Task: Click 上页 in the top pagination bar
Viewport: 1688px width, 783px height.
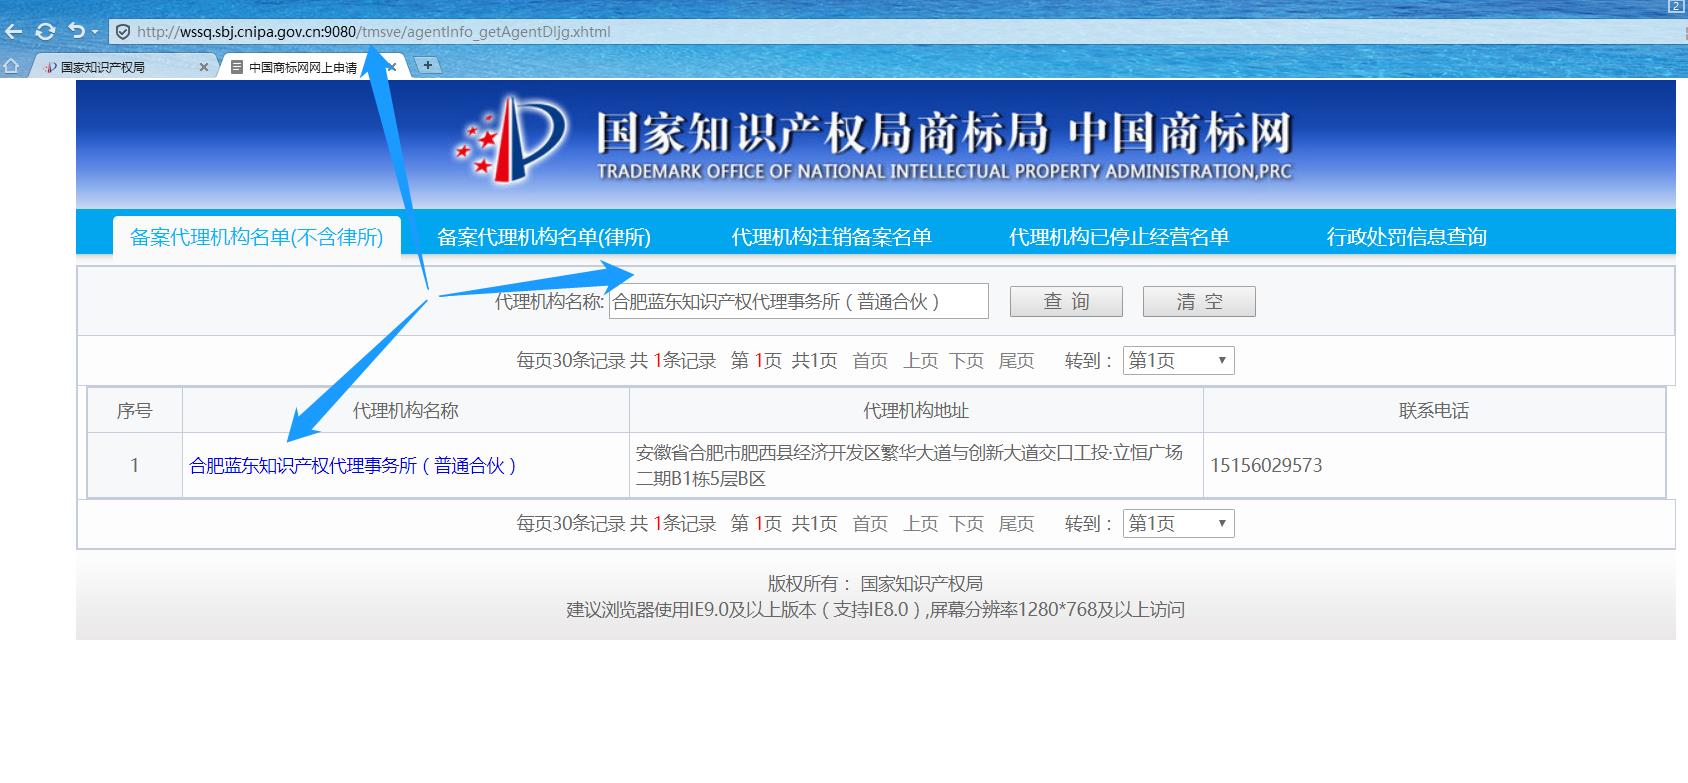Action: coord(921,361)
